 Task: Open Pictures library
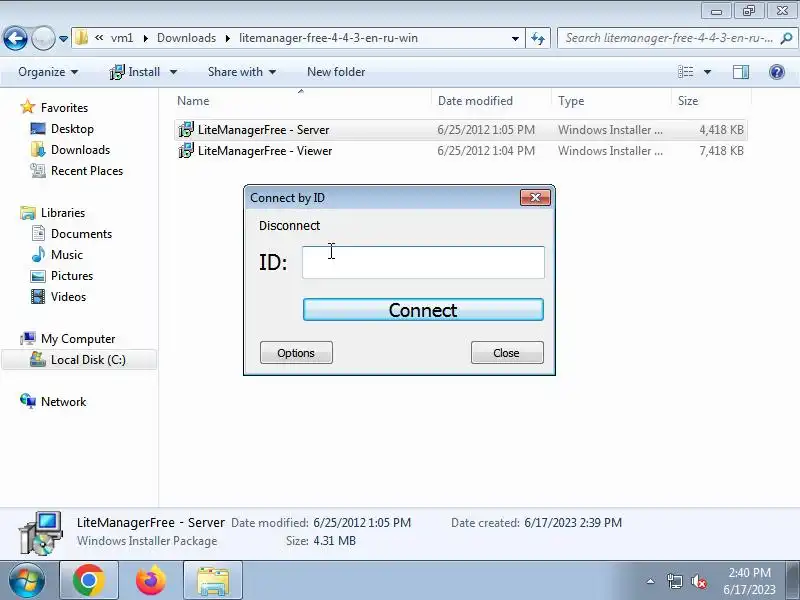pyautogui.click(x=72, y=275)
